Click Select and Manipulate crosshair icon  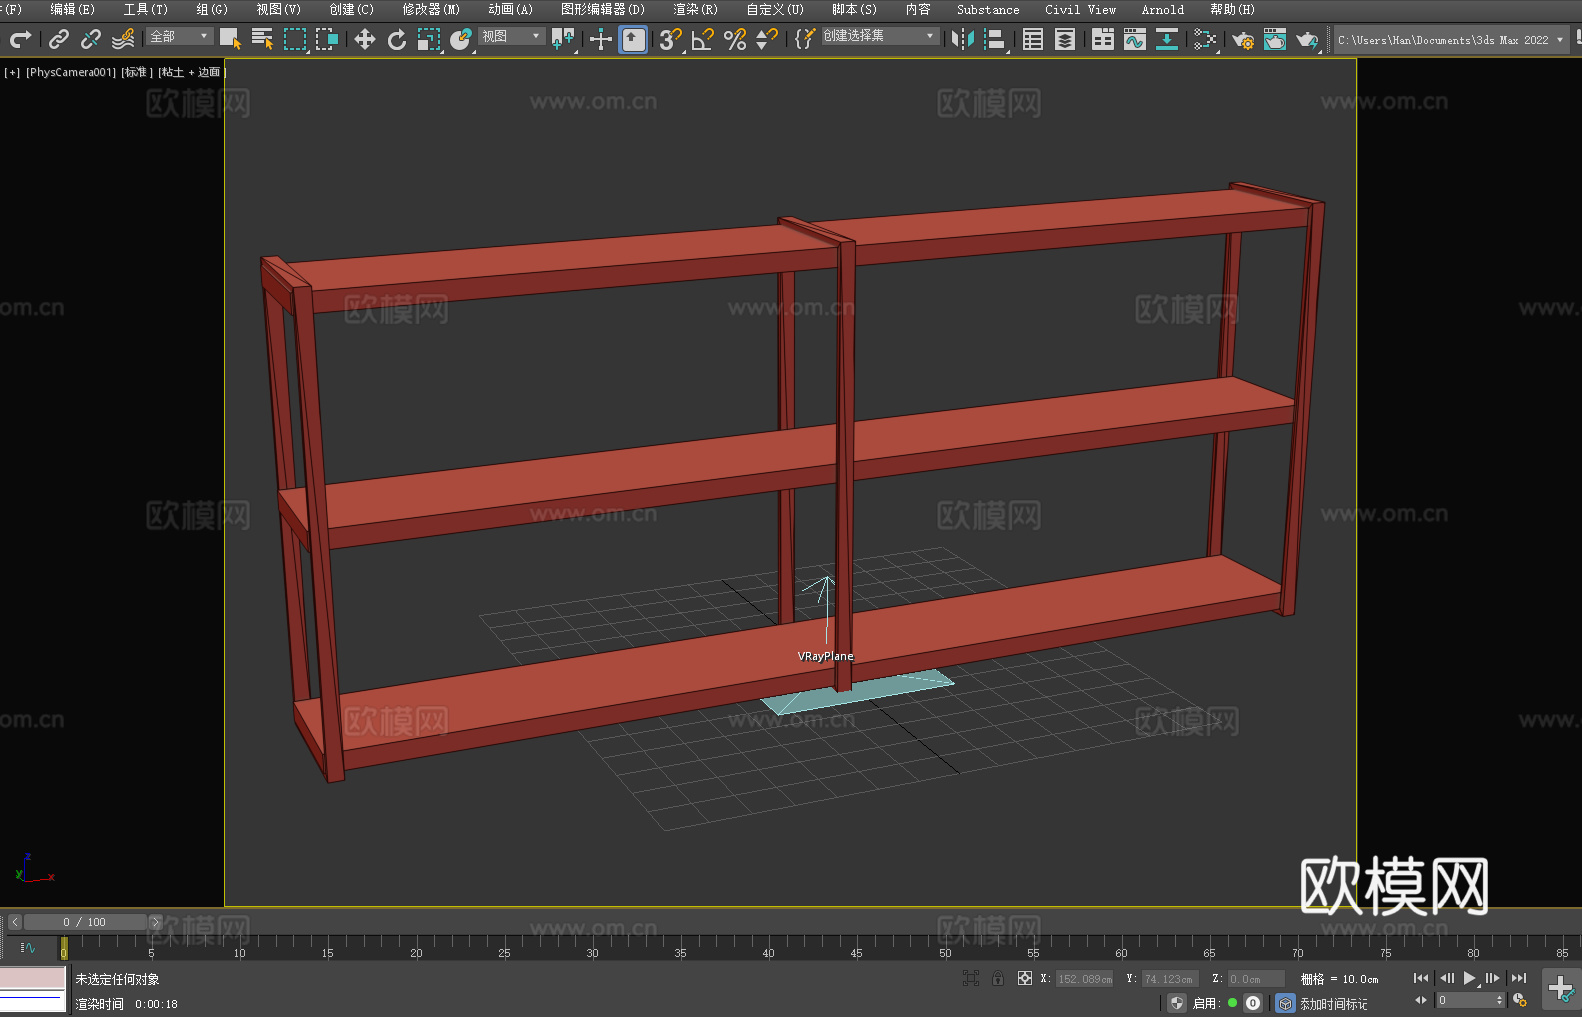600,39
